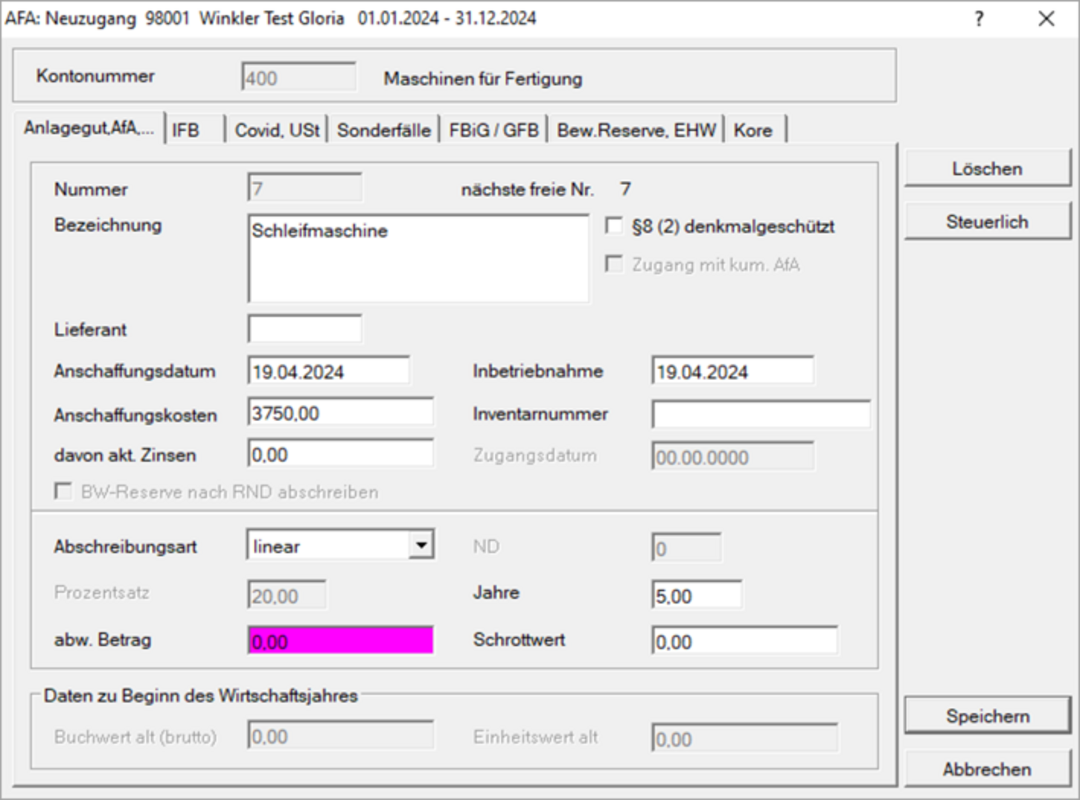
Task: Switch to the Kore tab
Action: point(755,130)
